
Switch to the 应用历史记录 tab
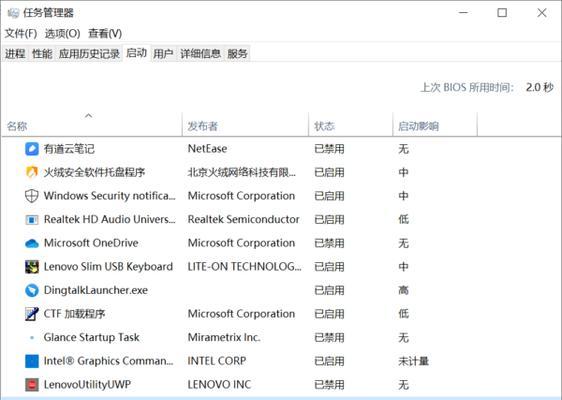coord(89,54)
